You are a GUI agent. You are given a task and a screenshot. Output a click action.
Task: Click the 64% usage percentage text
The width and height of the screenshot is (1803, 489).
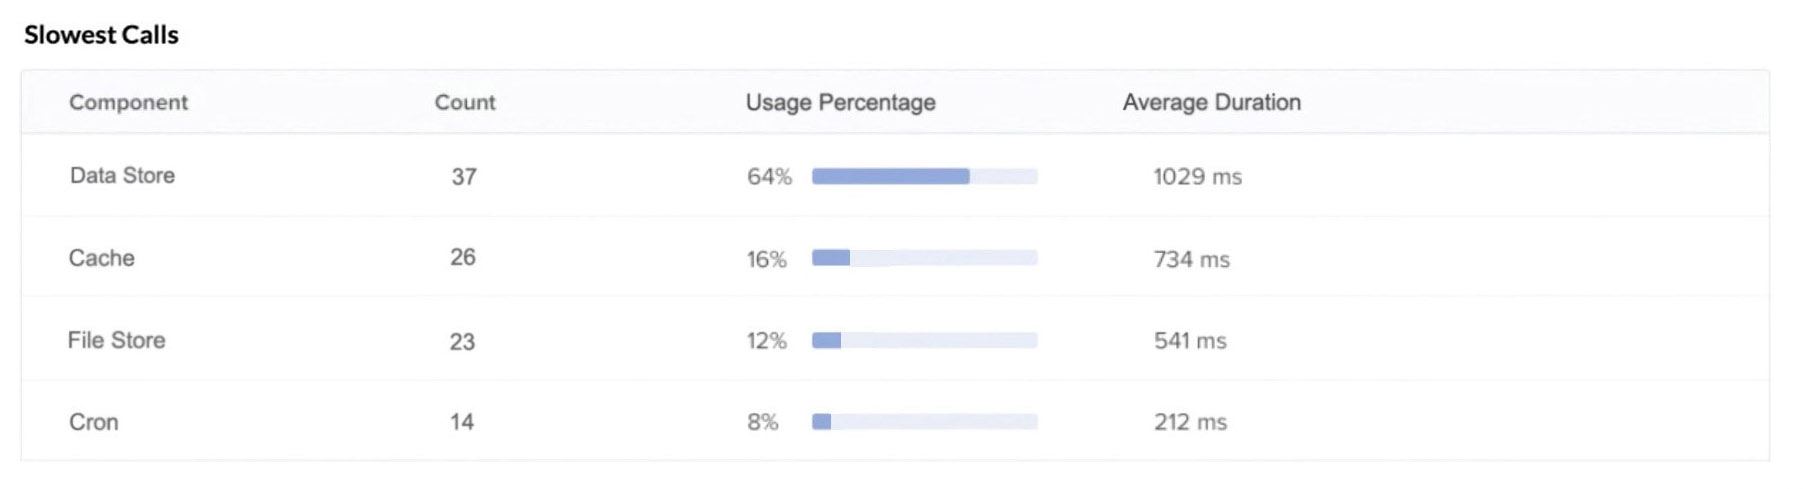click(769, 177)
